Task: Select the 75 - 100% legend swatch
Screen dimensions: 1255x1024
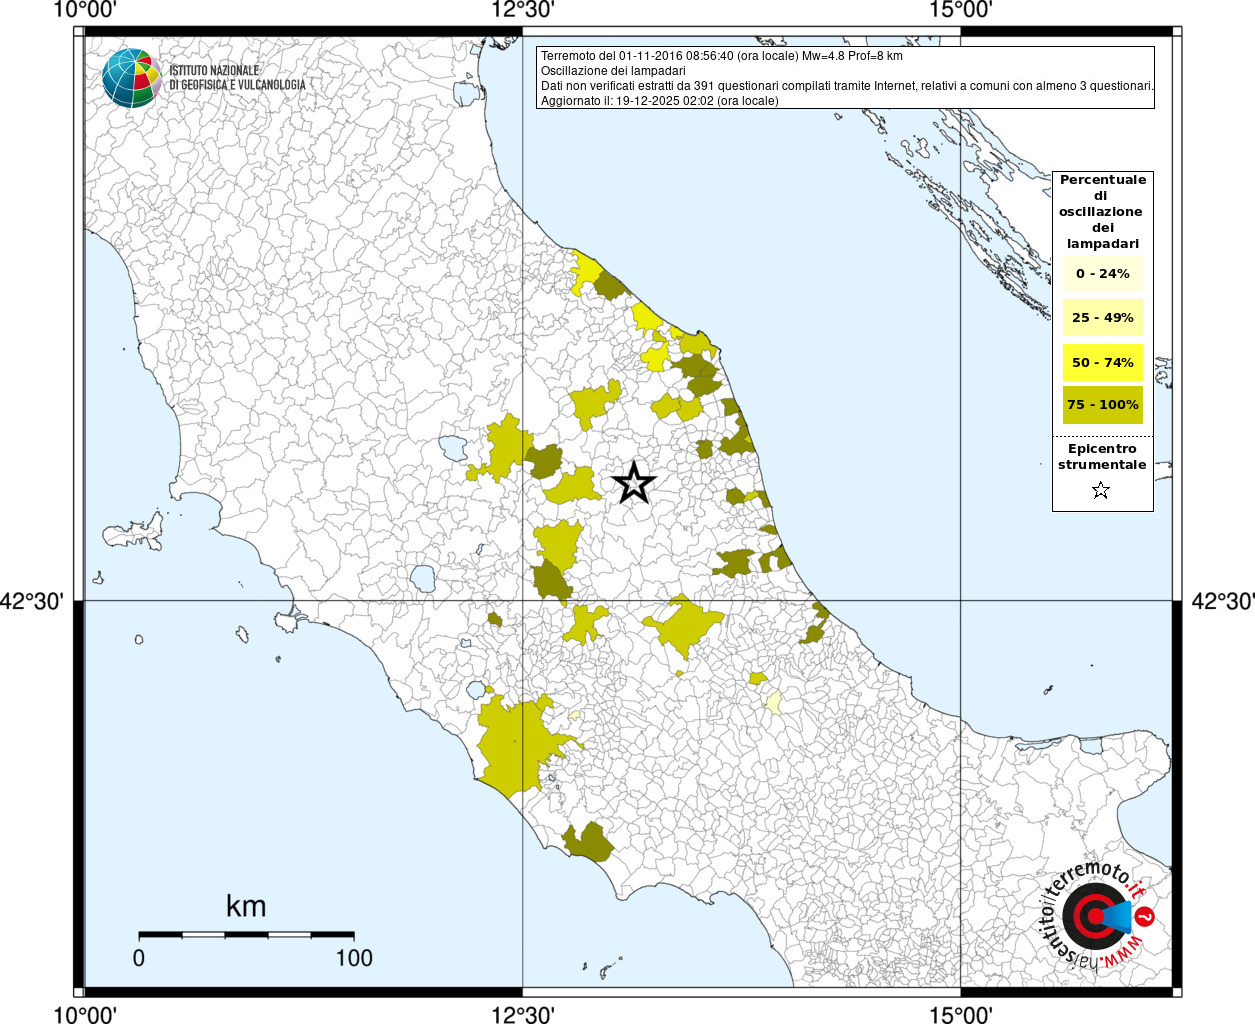Action: (1102, 405)
